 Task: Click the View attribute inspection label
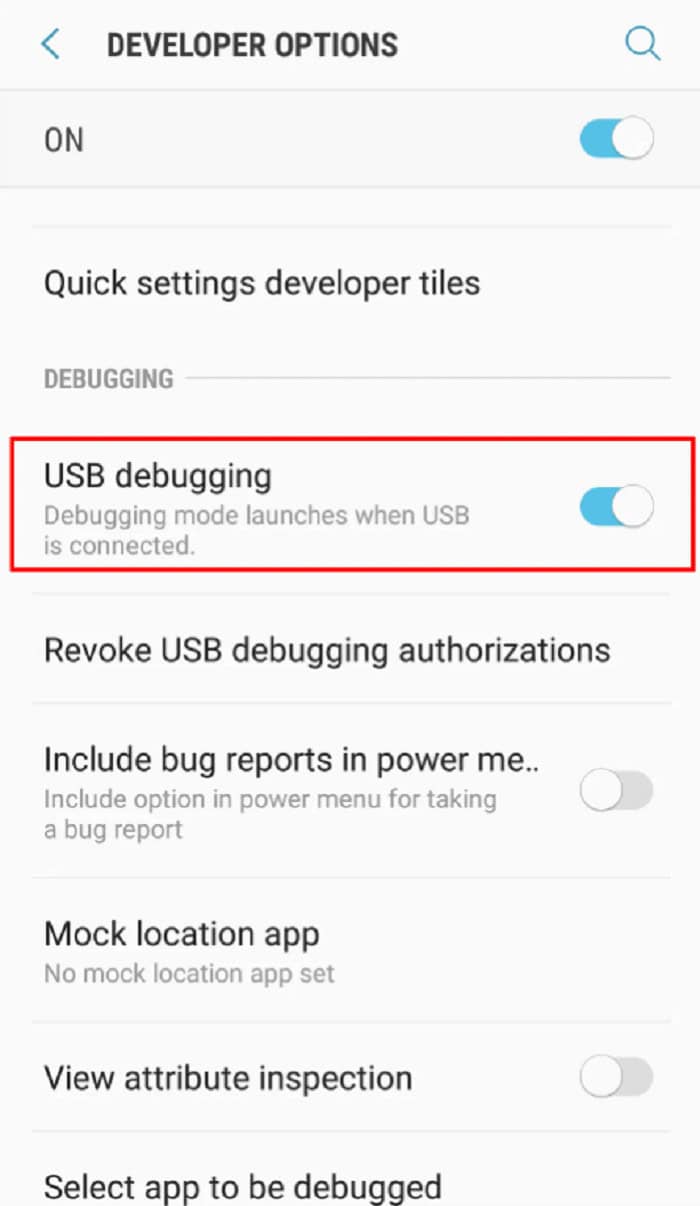(x=228, y=1078)
